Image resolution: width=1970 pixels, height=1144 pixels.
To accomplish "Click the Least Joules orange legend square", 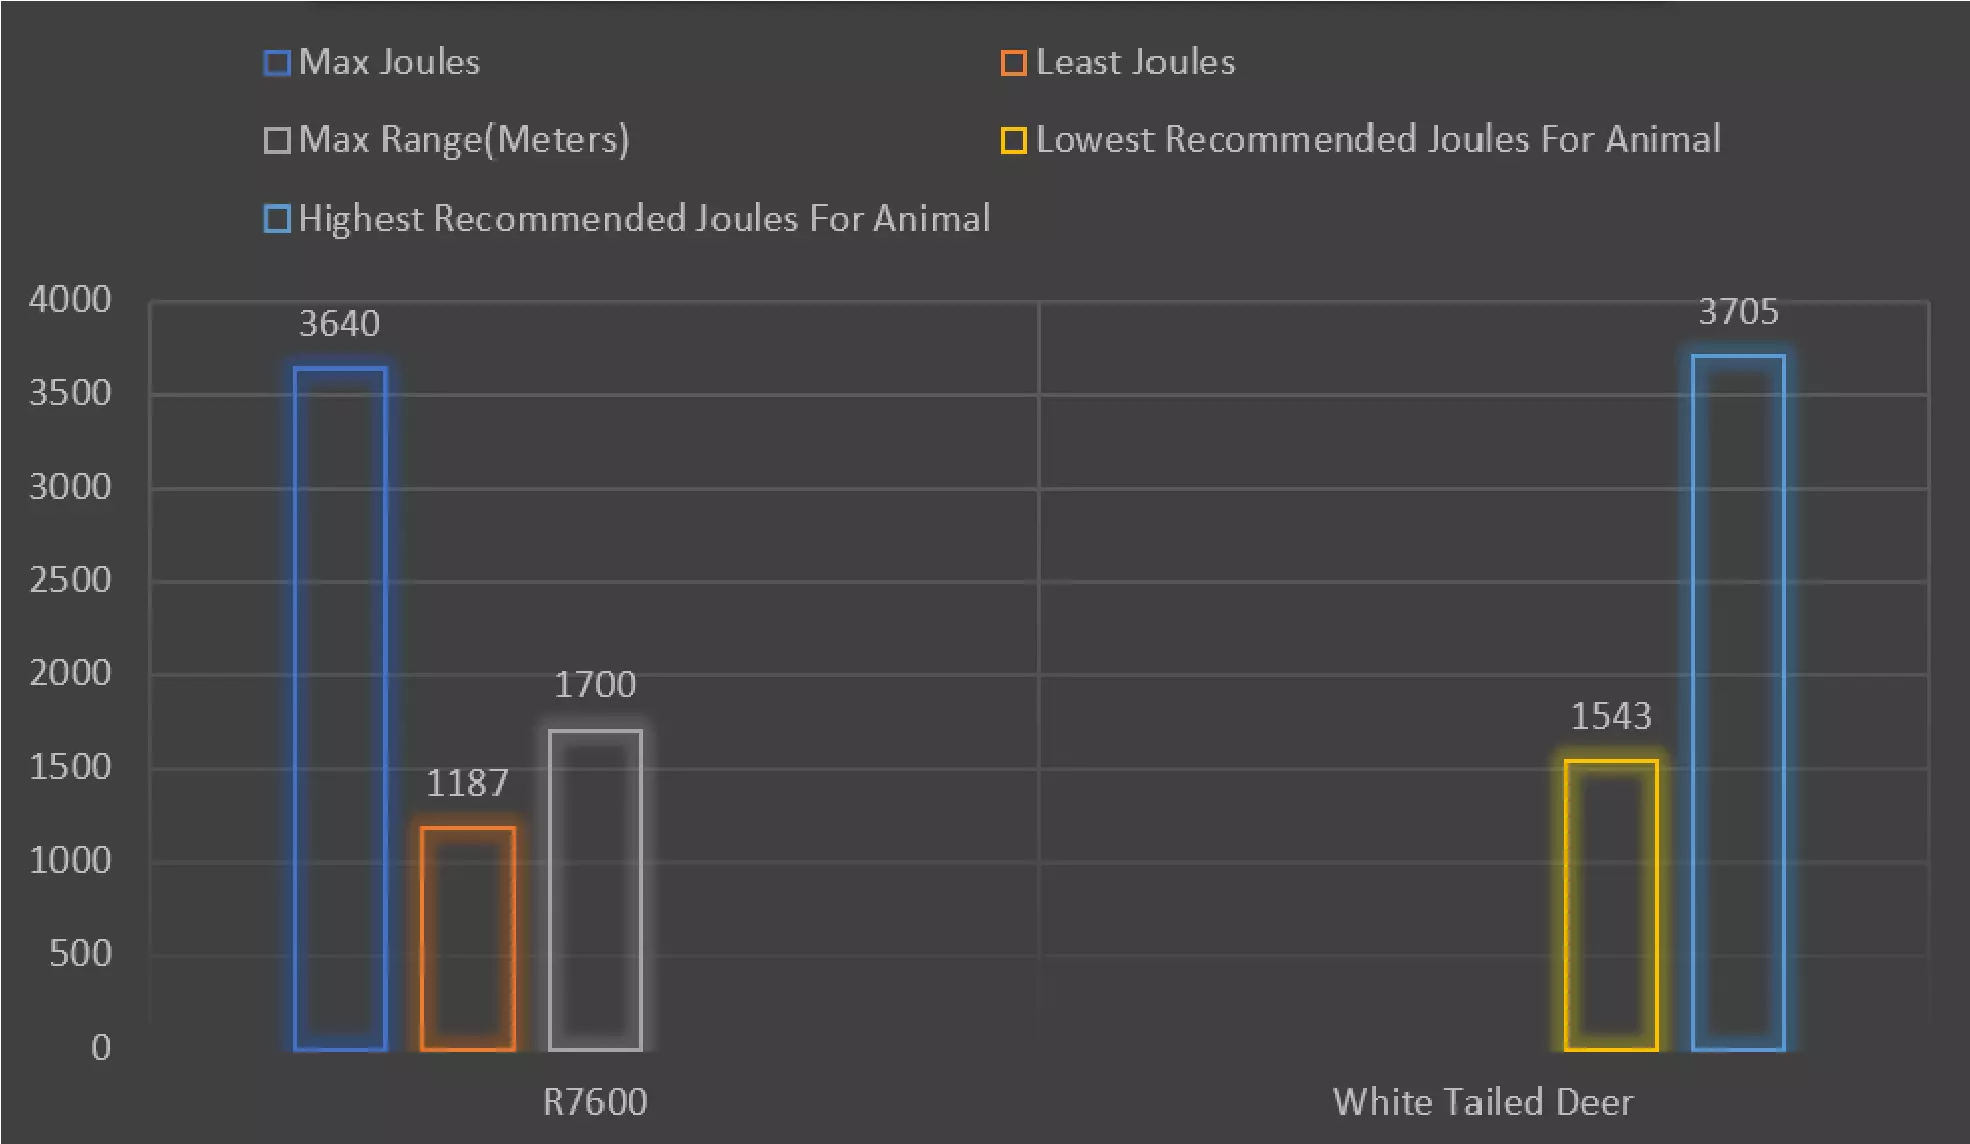I will 1013,63.
